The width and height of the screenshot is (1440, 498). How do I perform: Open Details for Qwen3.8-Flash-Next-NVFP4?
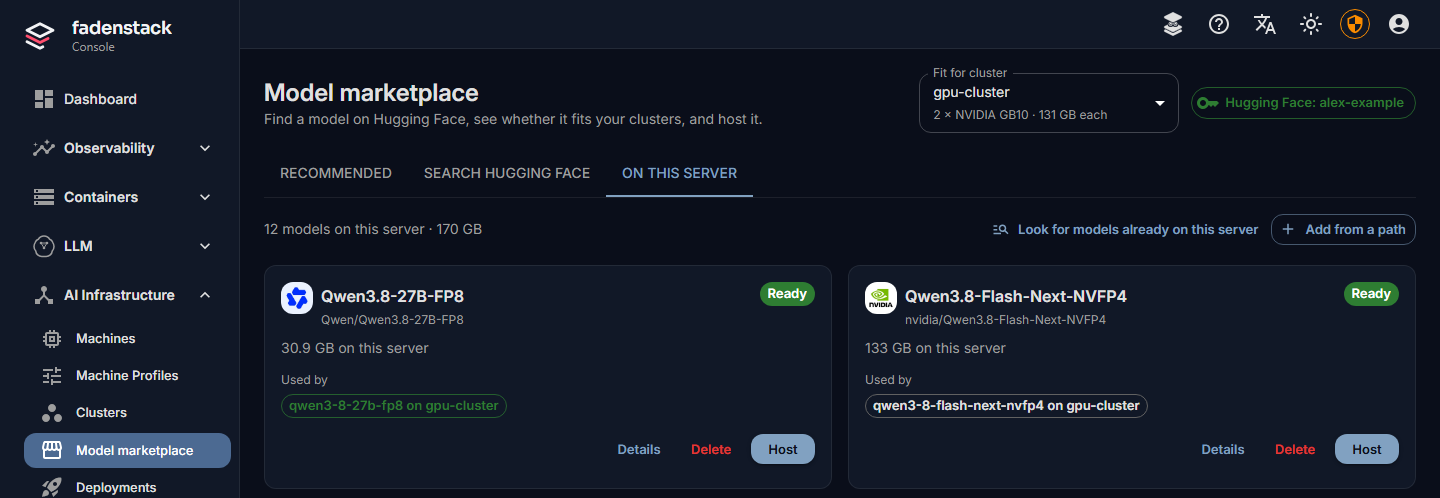click(1223, 450)
